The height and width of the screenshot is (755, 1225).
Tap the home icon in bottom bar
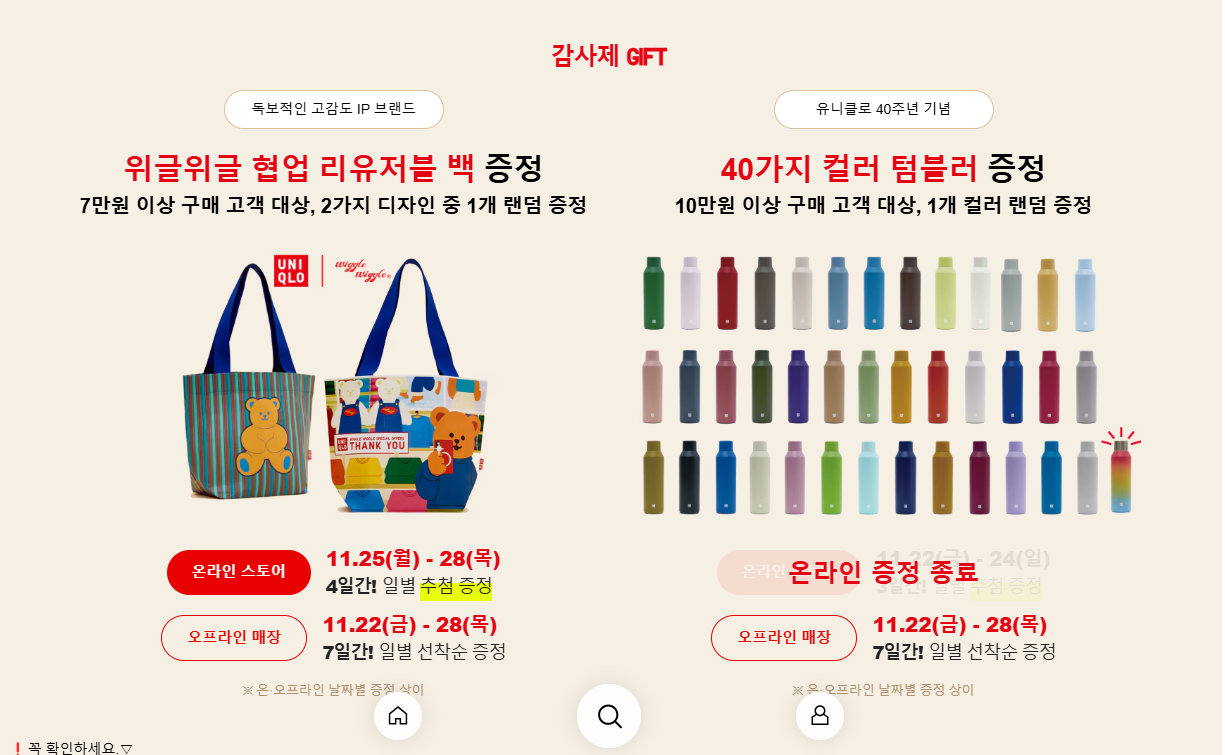(x=398, y=716)
